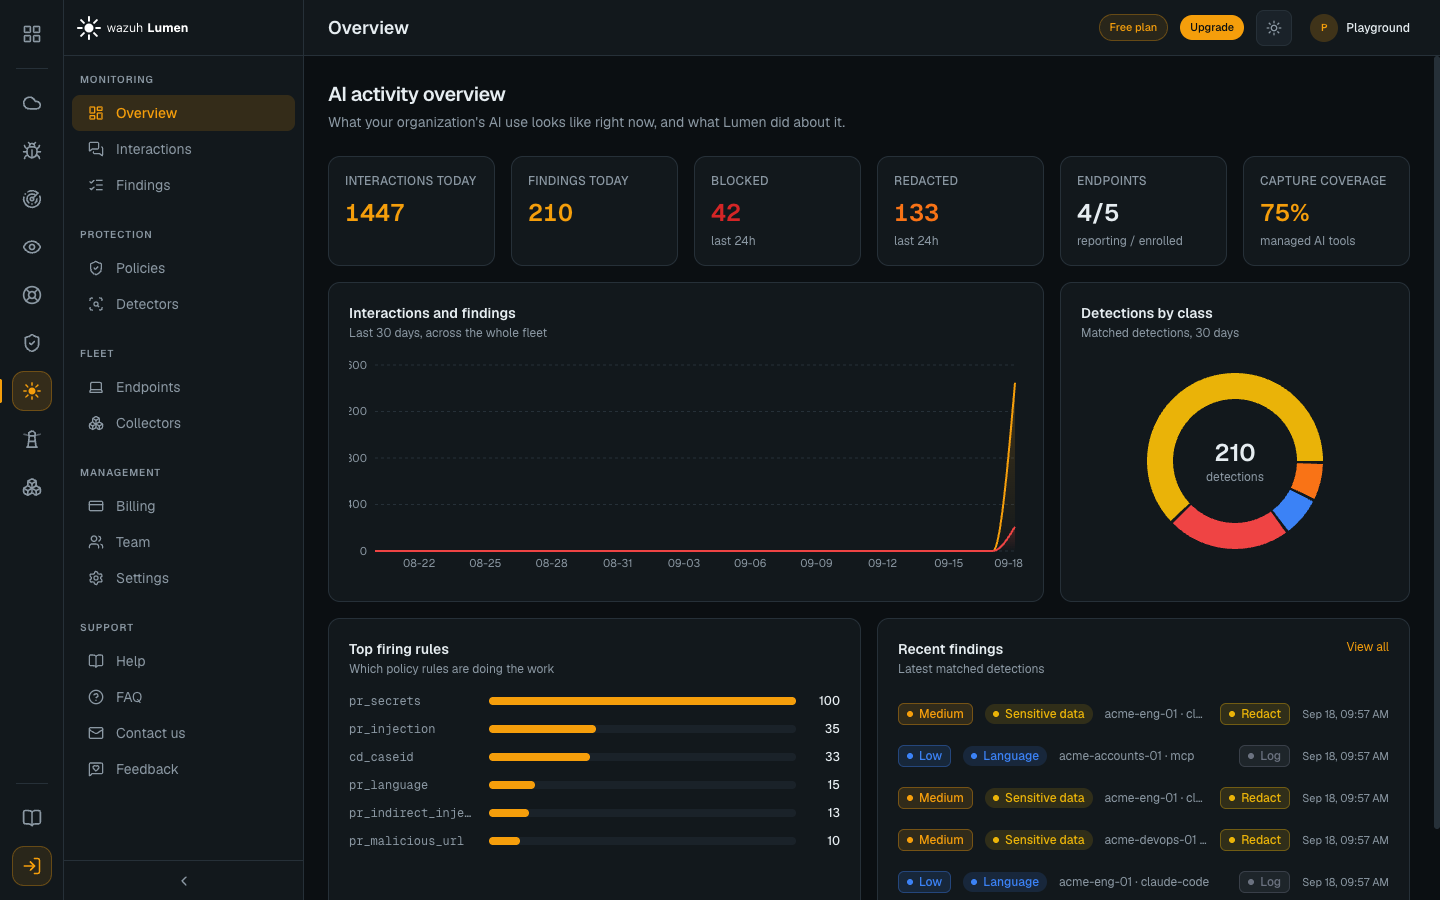
Task: Open the book documentation icon in the rail
Action: (32, 818)
